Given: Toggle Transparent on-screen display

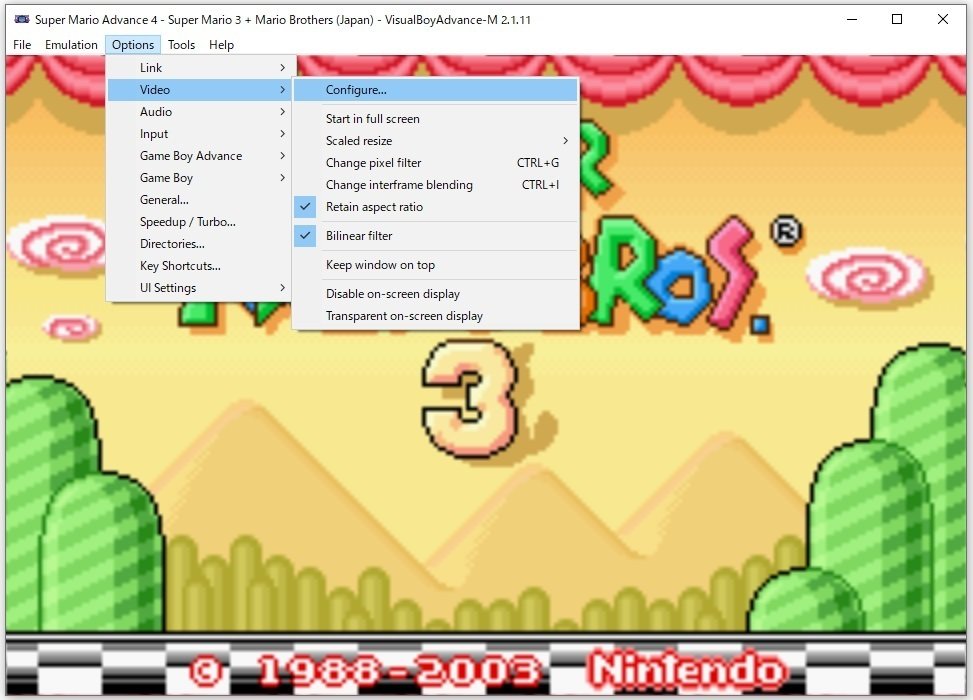Looking at the screenshot, I should [x=436, y=316].
